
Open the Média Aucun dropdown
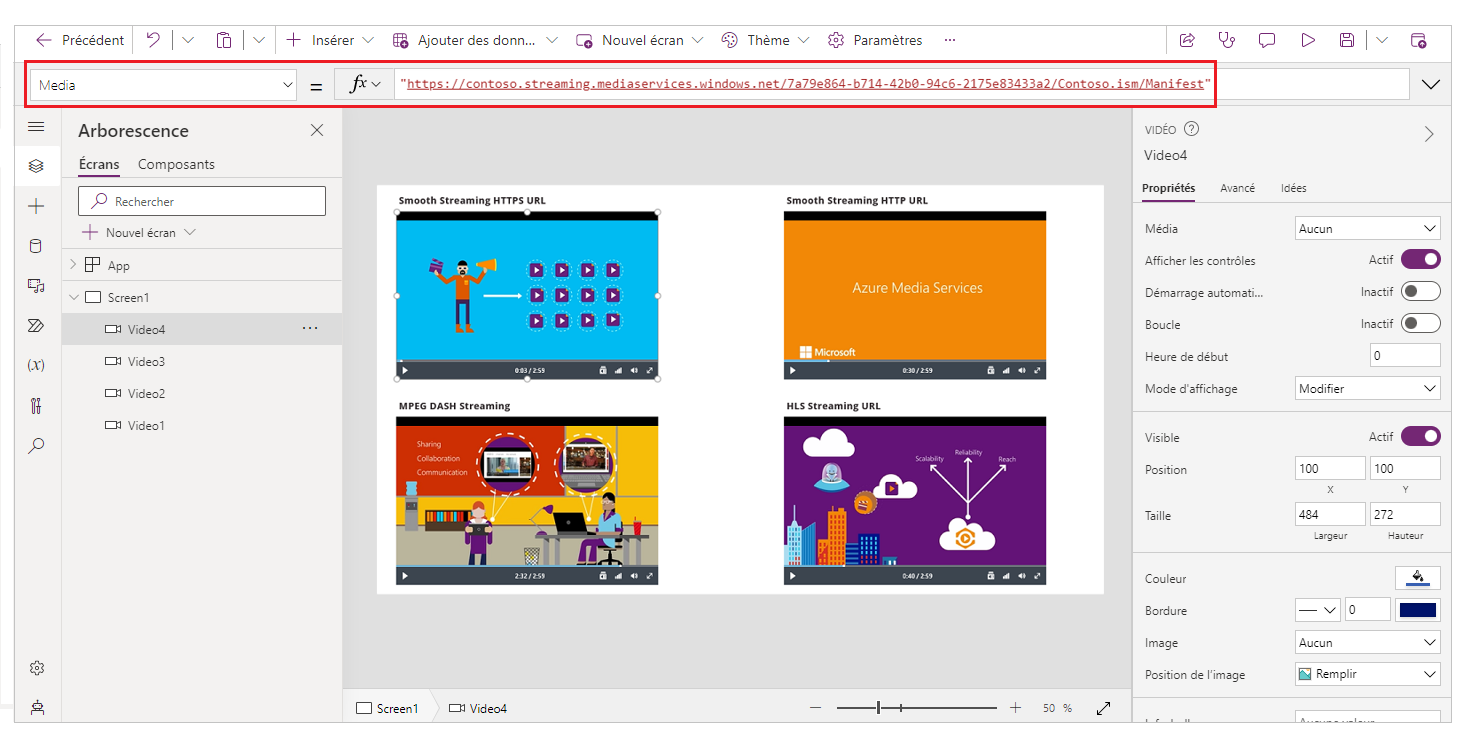point(1367,229)
